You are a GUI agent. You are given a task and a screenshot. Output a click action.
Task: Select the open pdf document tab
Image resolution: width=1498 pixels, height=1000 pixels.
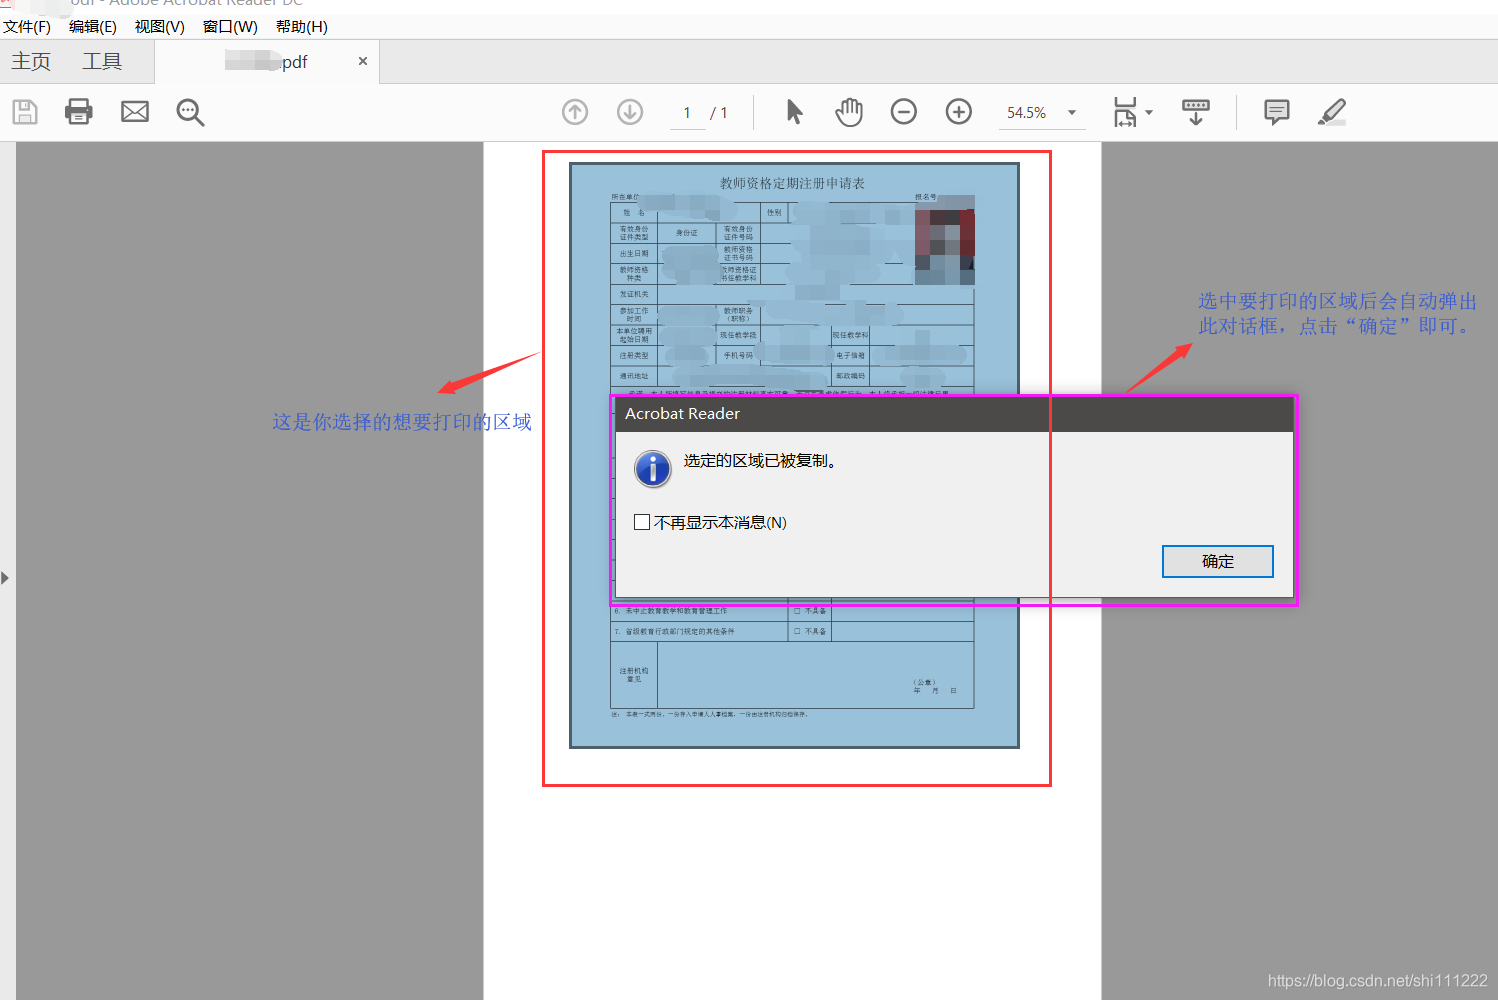(x=266, y=62)
